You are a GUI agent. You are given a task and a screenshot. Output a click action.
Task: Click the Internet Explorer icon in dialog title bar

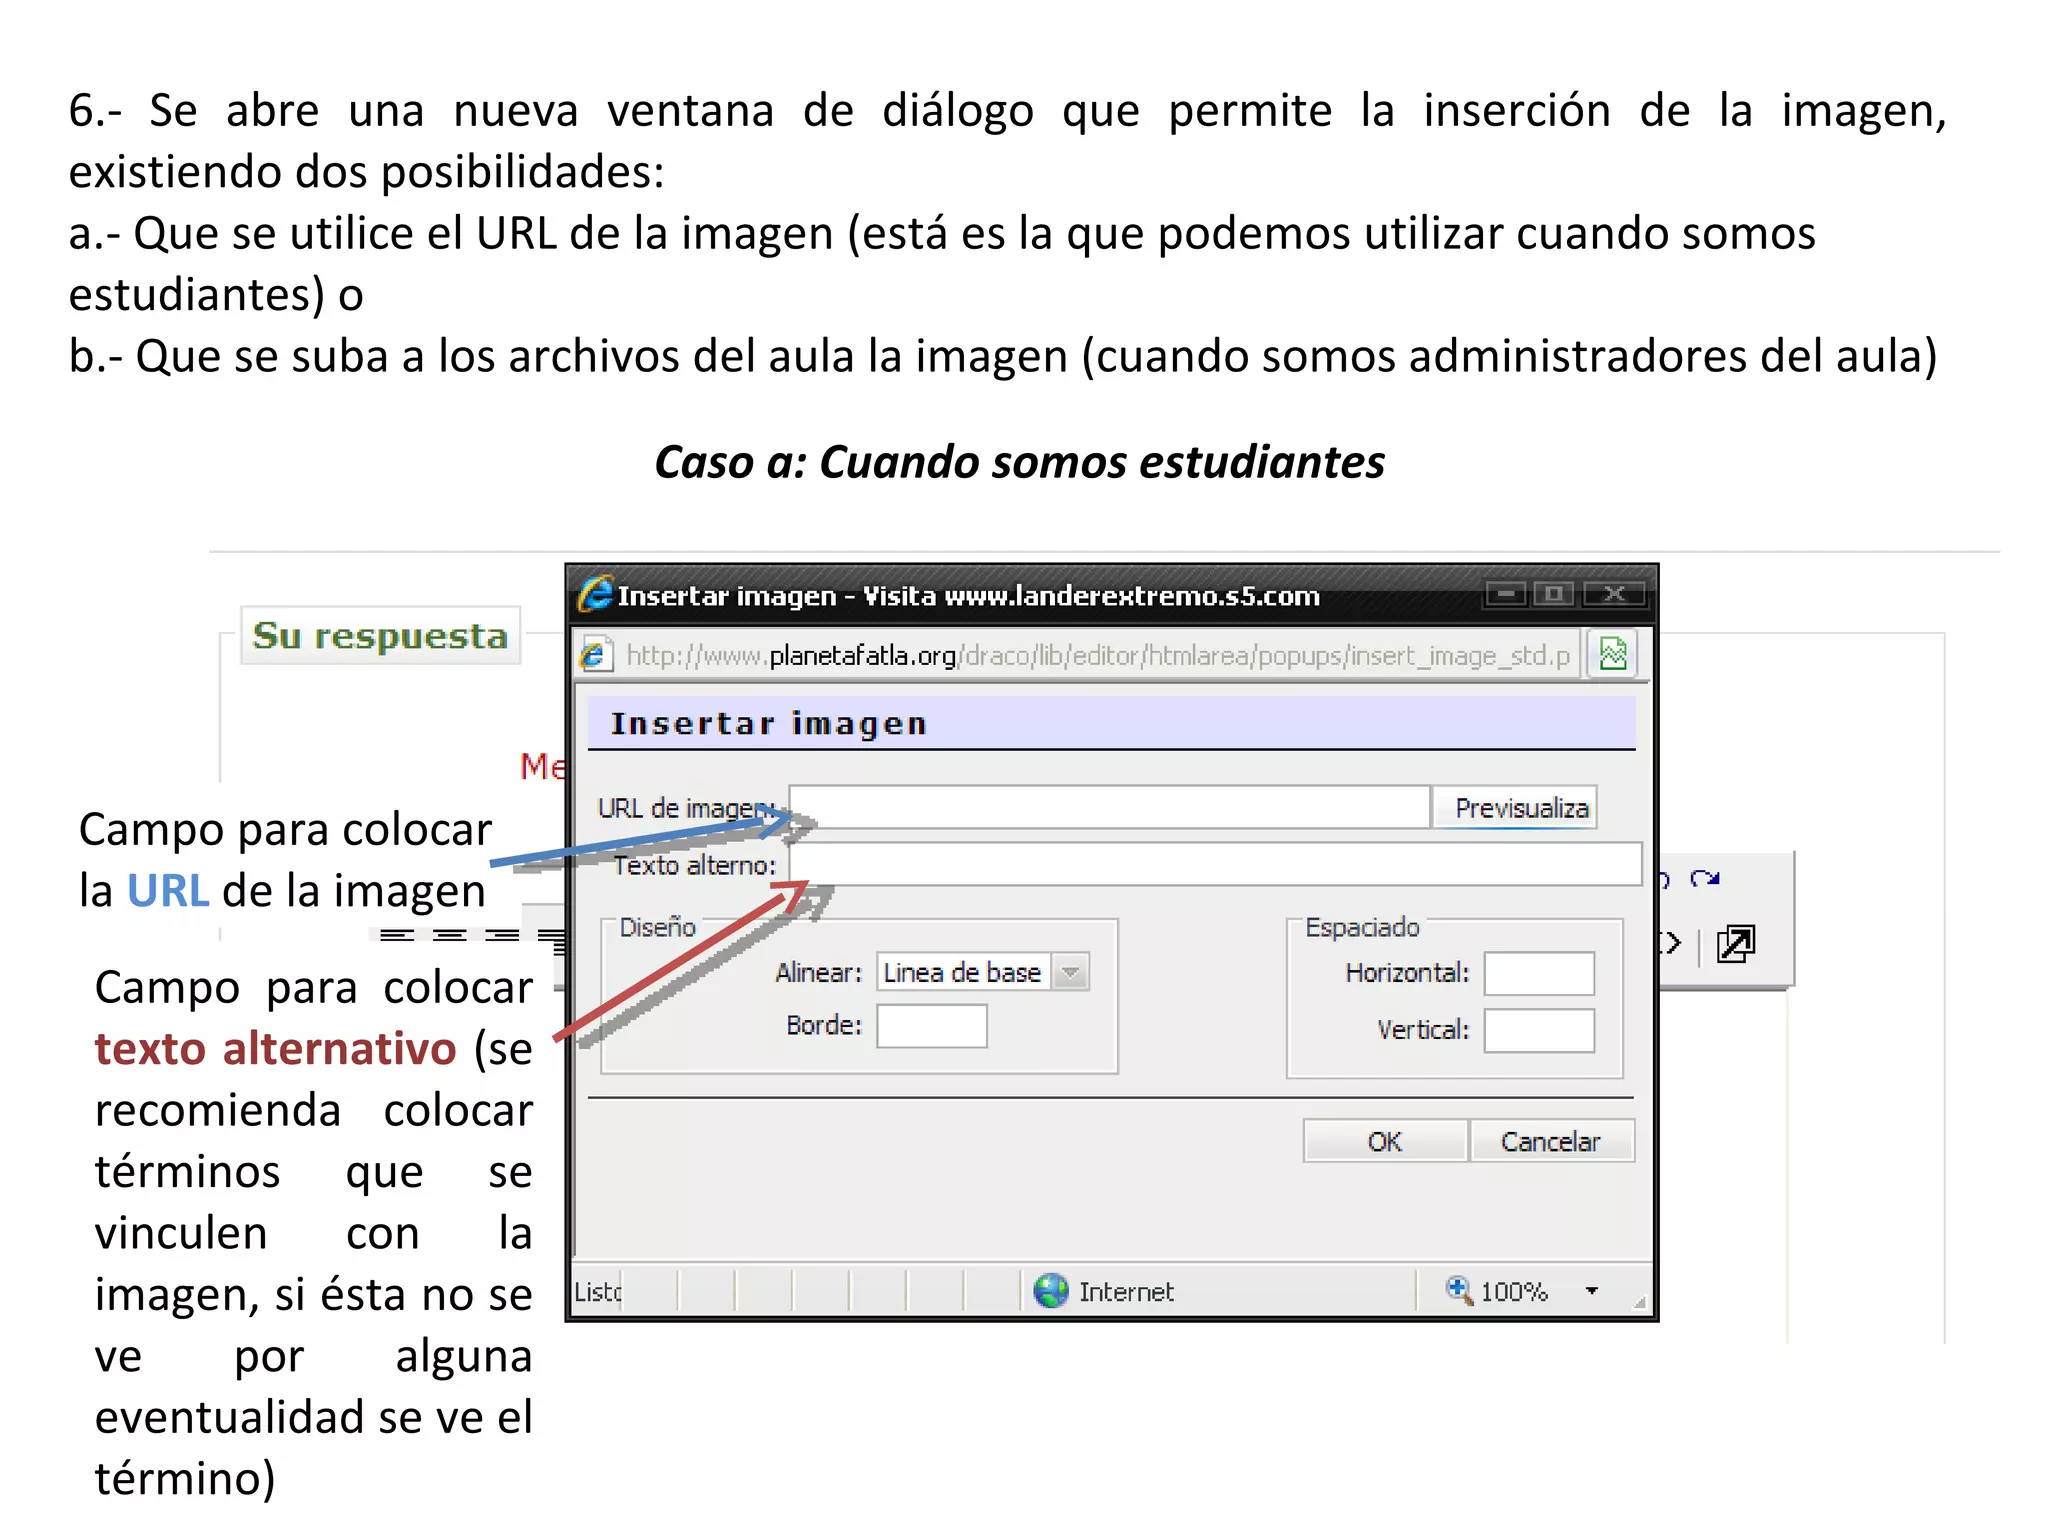tap(596, 594)
